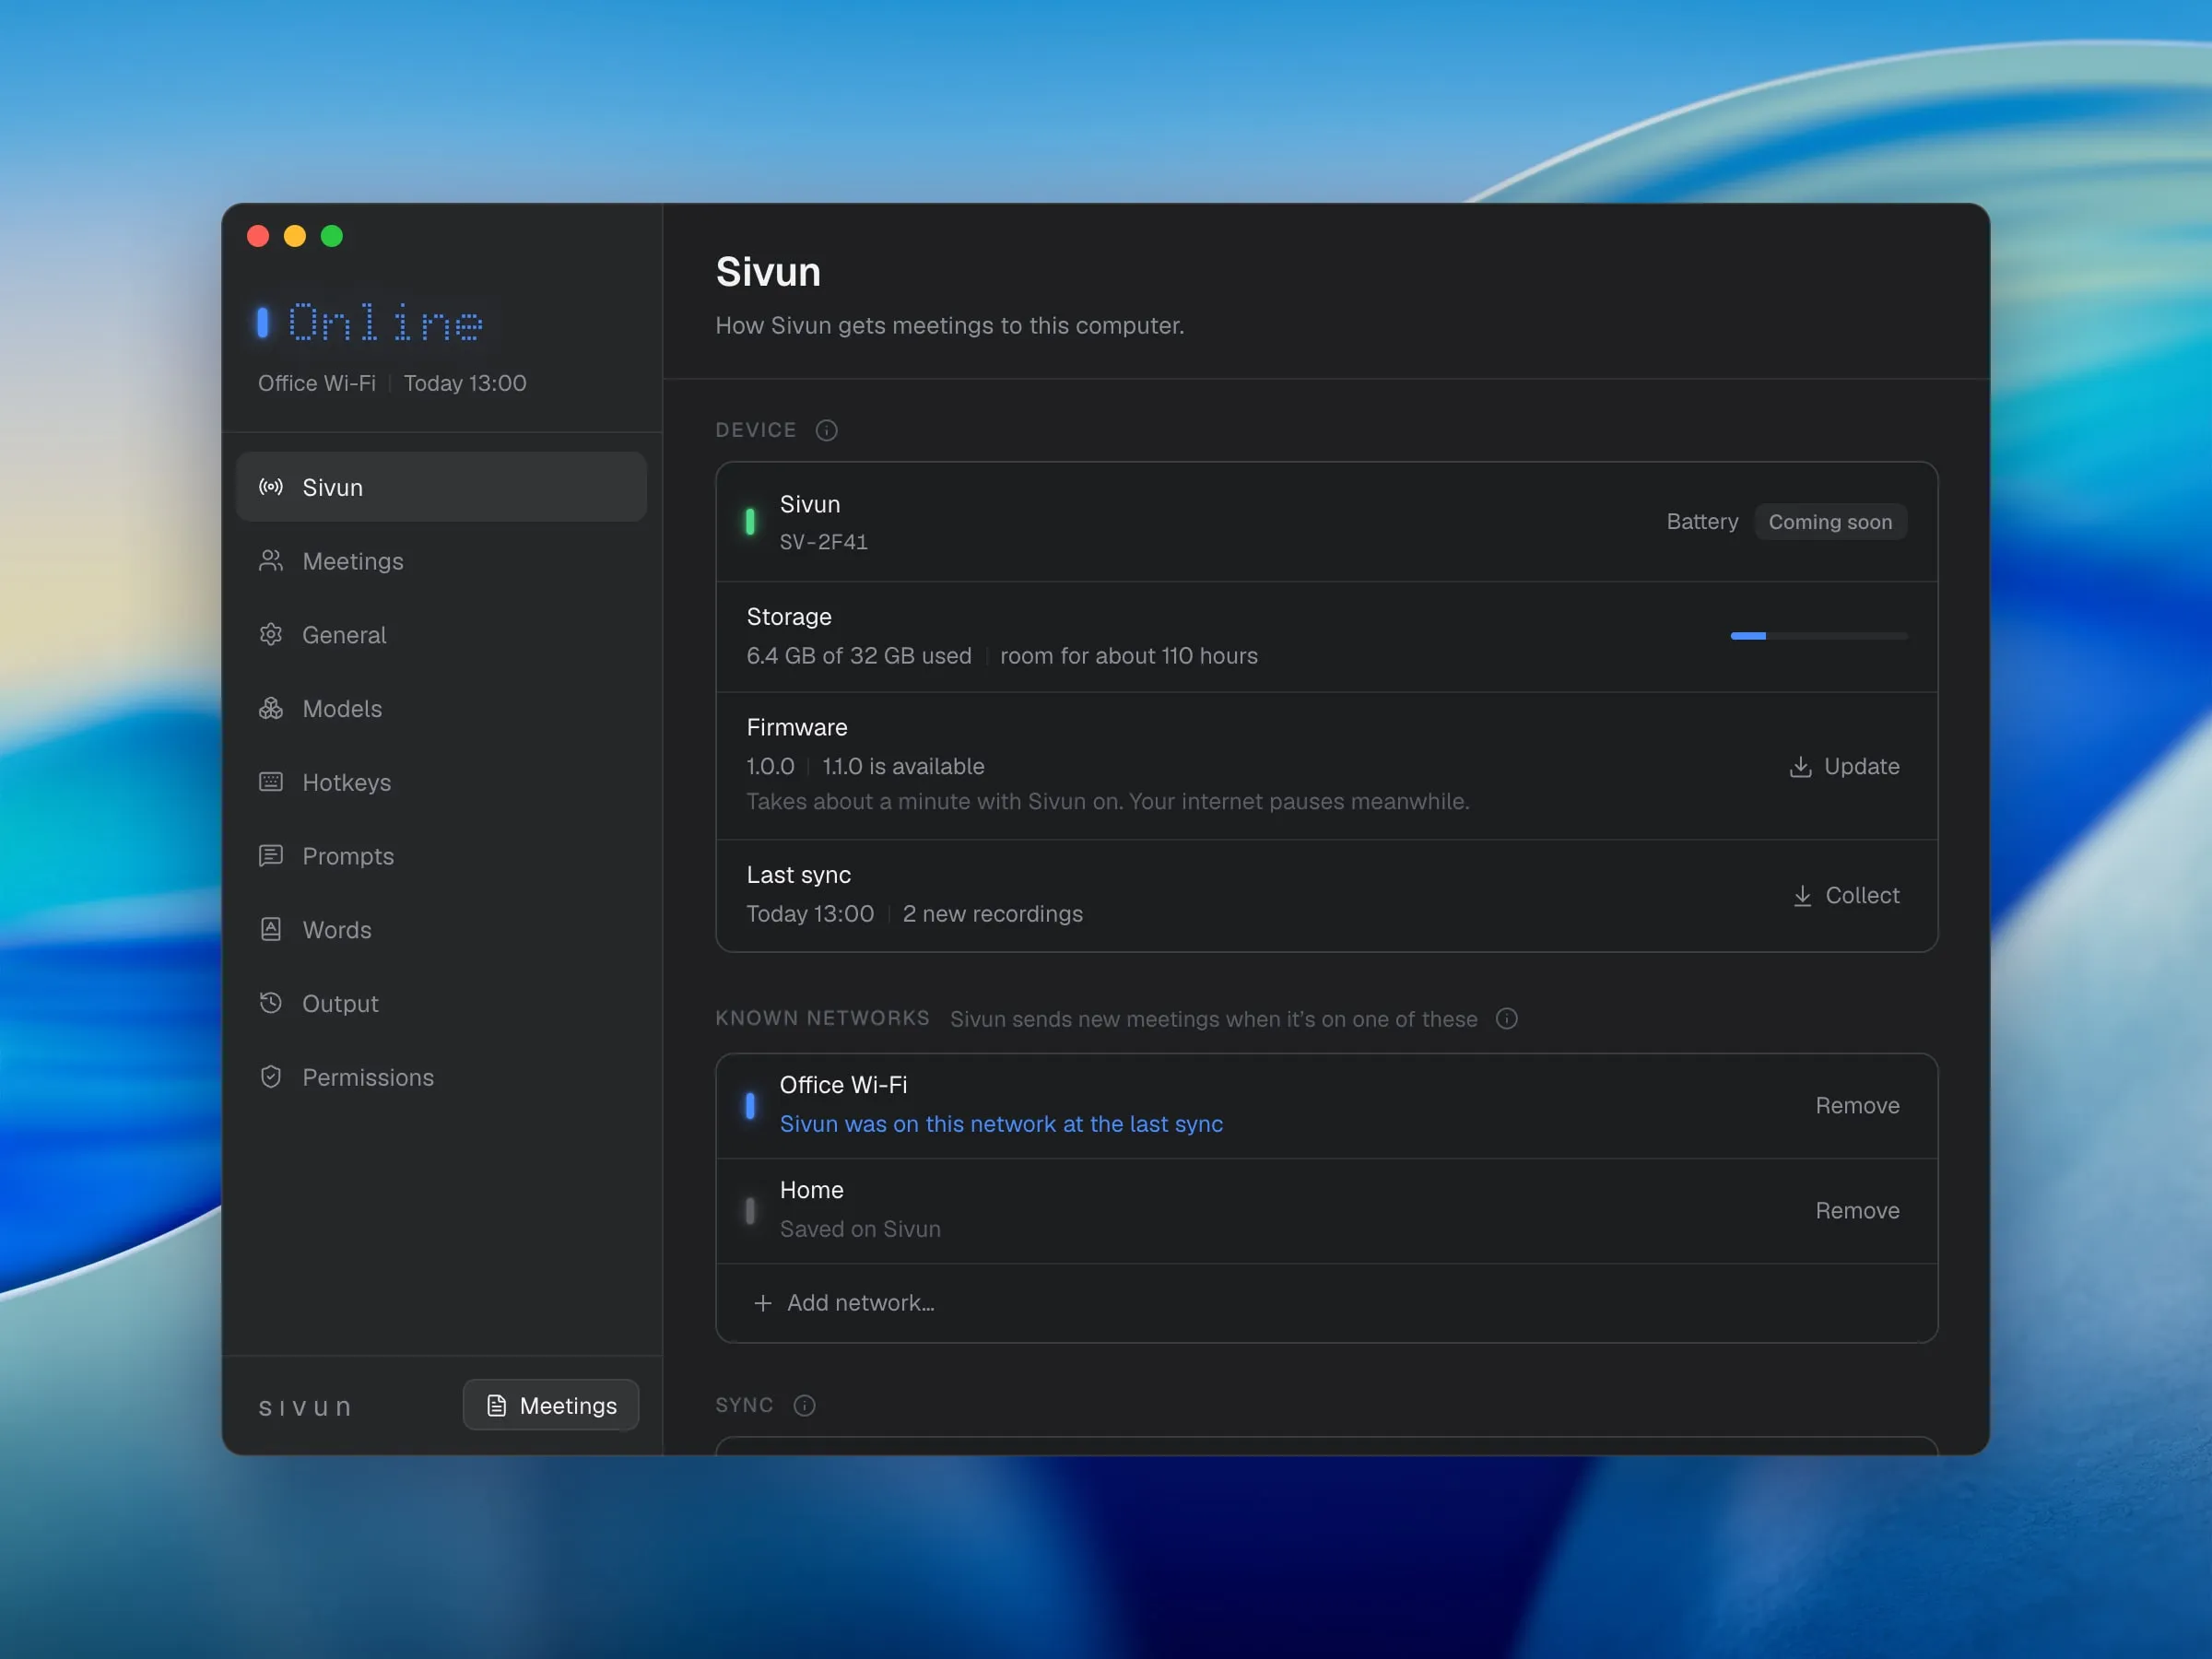Image resolution: width=2212 pixels, height=1659 pixels.
Task: Collect the new recordings
Action: (x=1846, y=896)
